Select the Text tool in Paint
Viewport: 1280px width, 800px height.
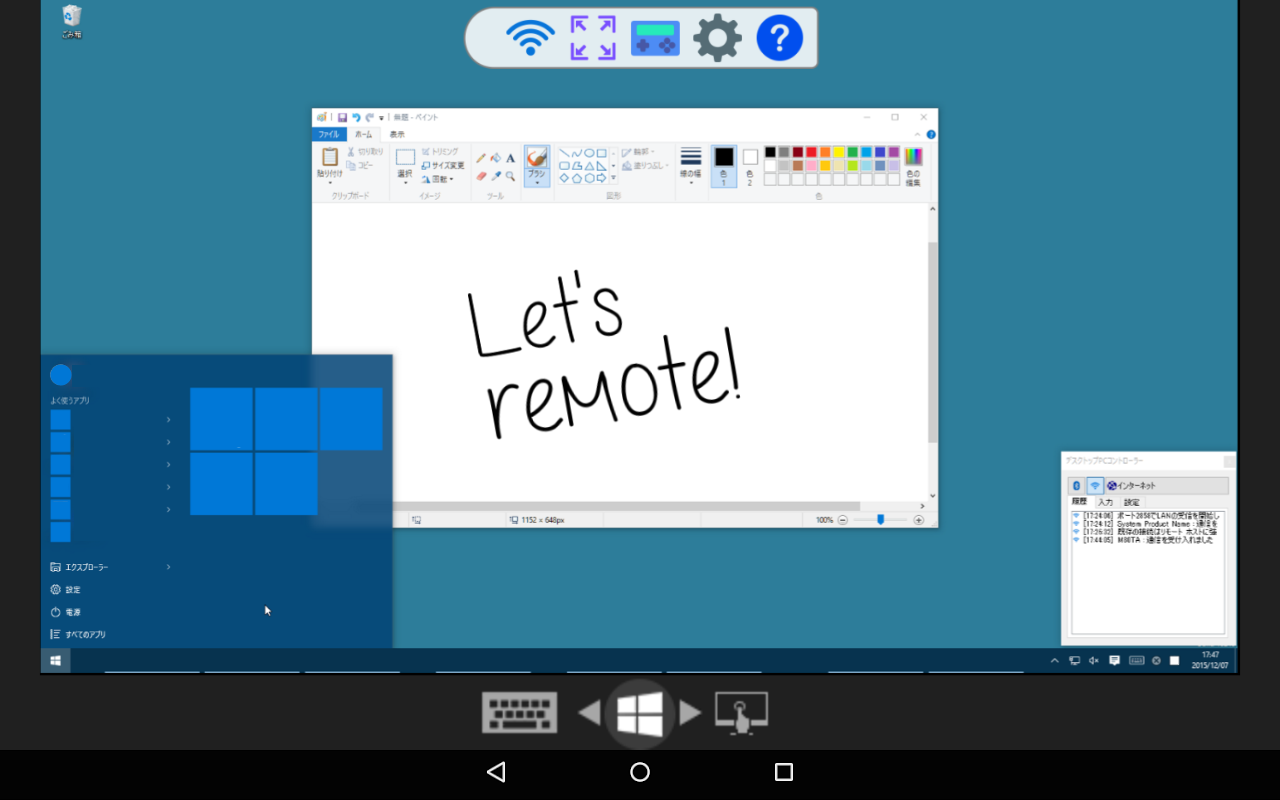[x=510, y=158]
